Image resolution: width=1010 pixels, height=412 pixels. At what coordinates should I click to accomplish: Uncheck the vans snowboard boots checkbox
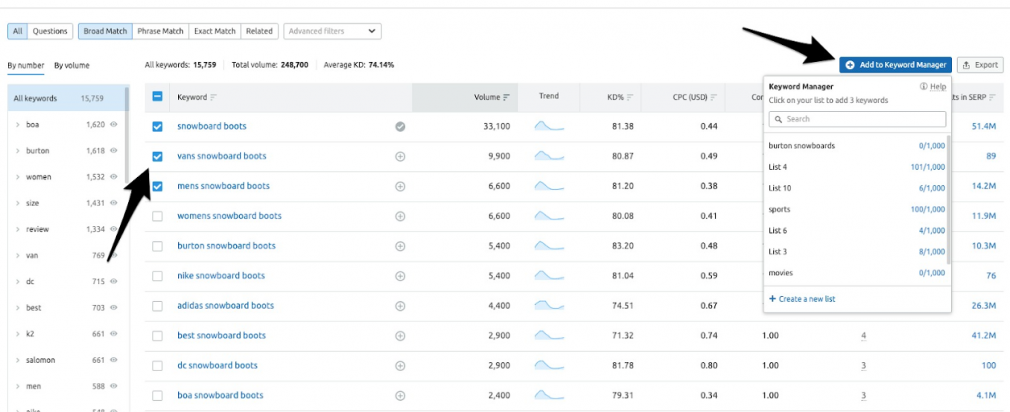[157, 156]
